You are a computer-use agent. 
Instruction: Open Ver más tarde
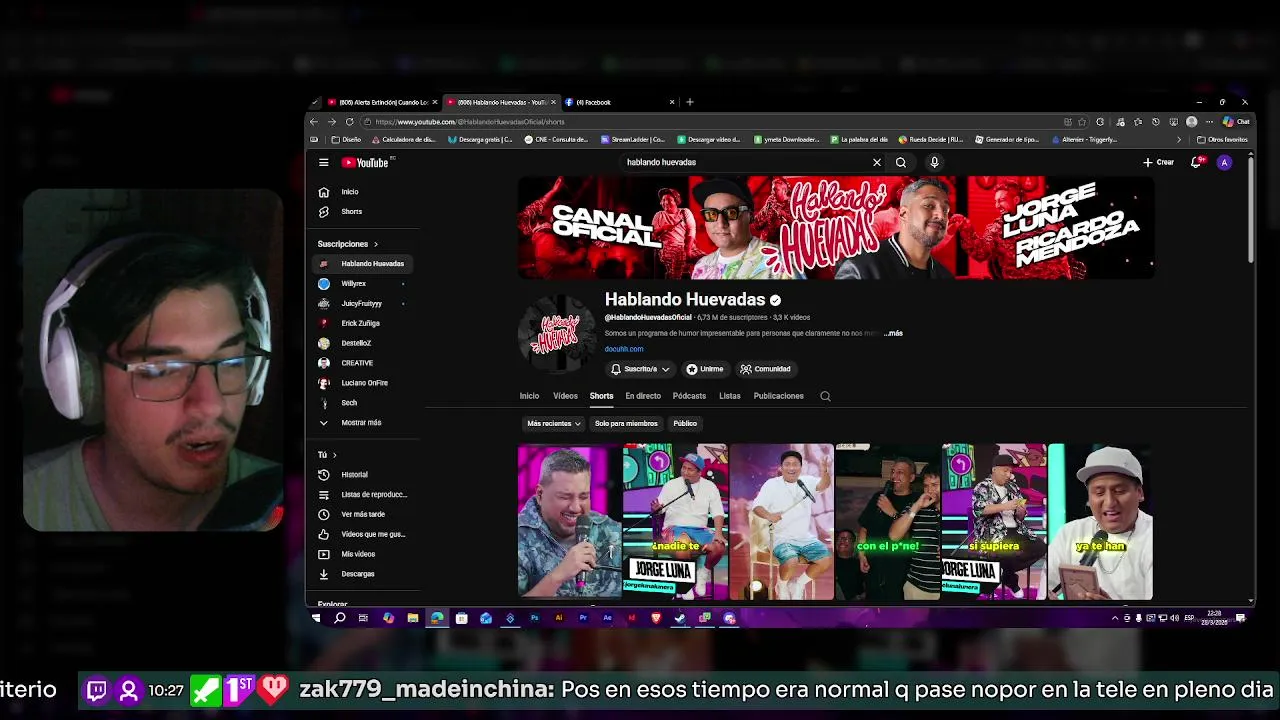click(x=363, y=514)
